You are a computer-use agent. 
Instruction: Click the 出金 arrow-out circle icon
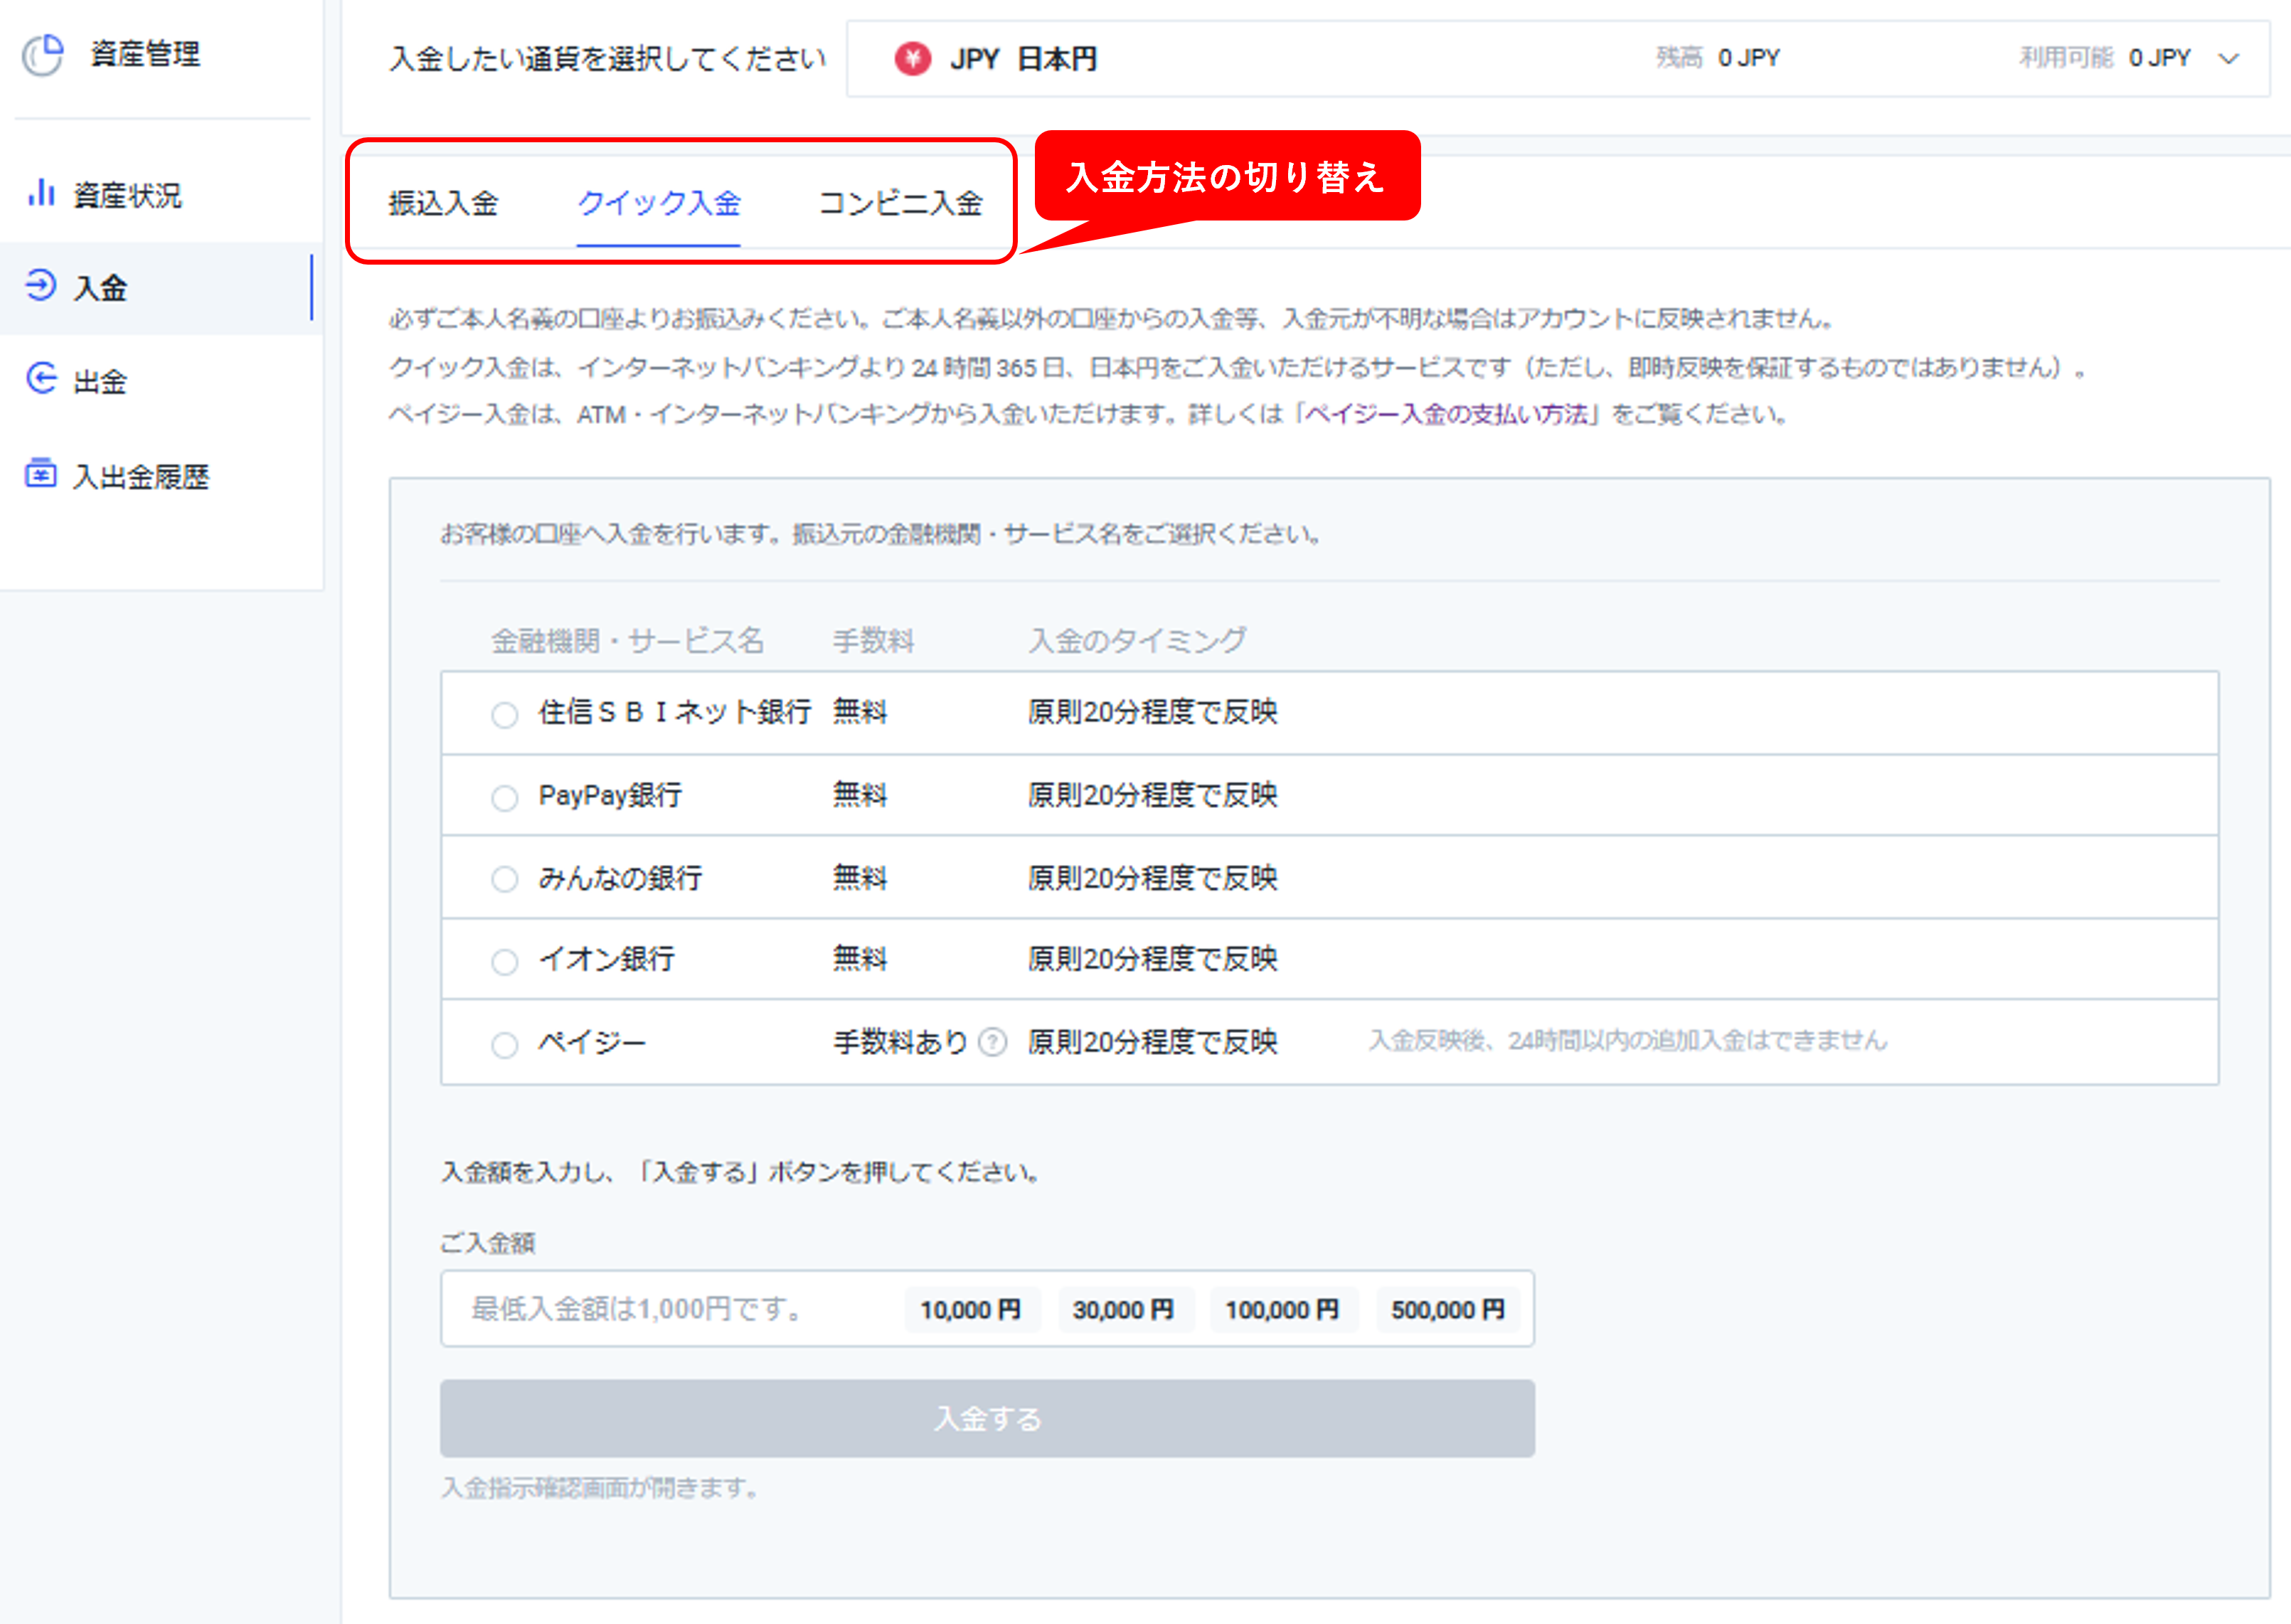(41, 378)
